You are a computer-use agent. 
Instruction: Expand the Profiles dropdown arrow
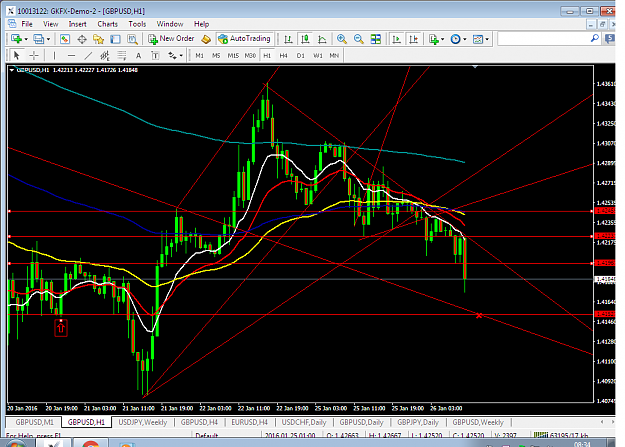48,39
